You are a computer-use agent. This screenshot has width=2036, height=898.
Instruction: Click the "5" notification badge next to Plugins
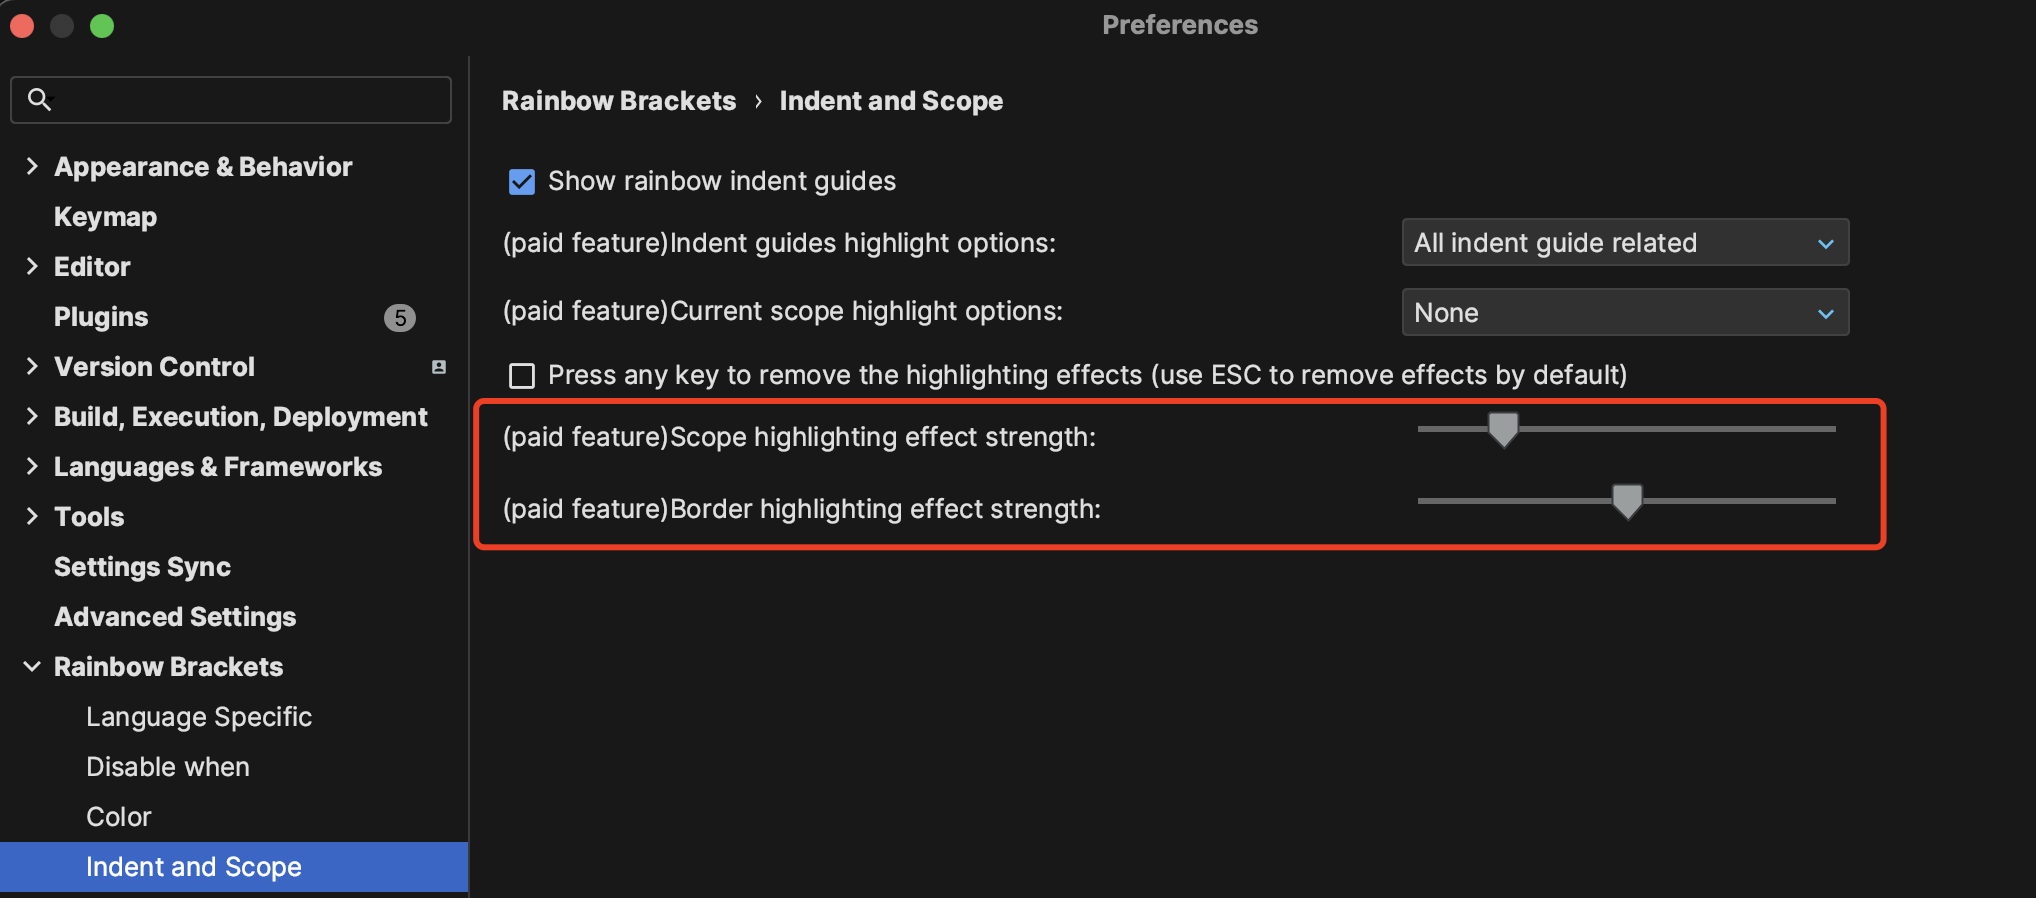coord(400,317)
